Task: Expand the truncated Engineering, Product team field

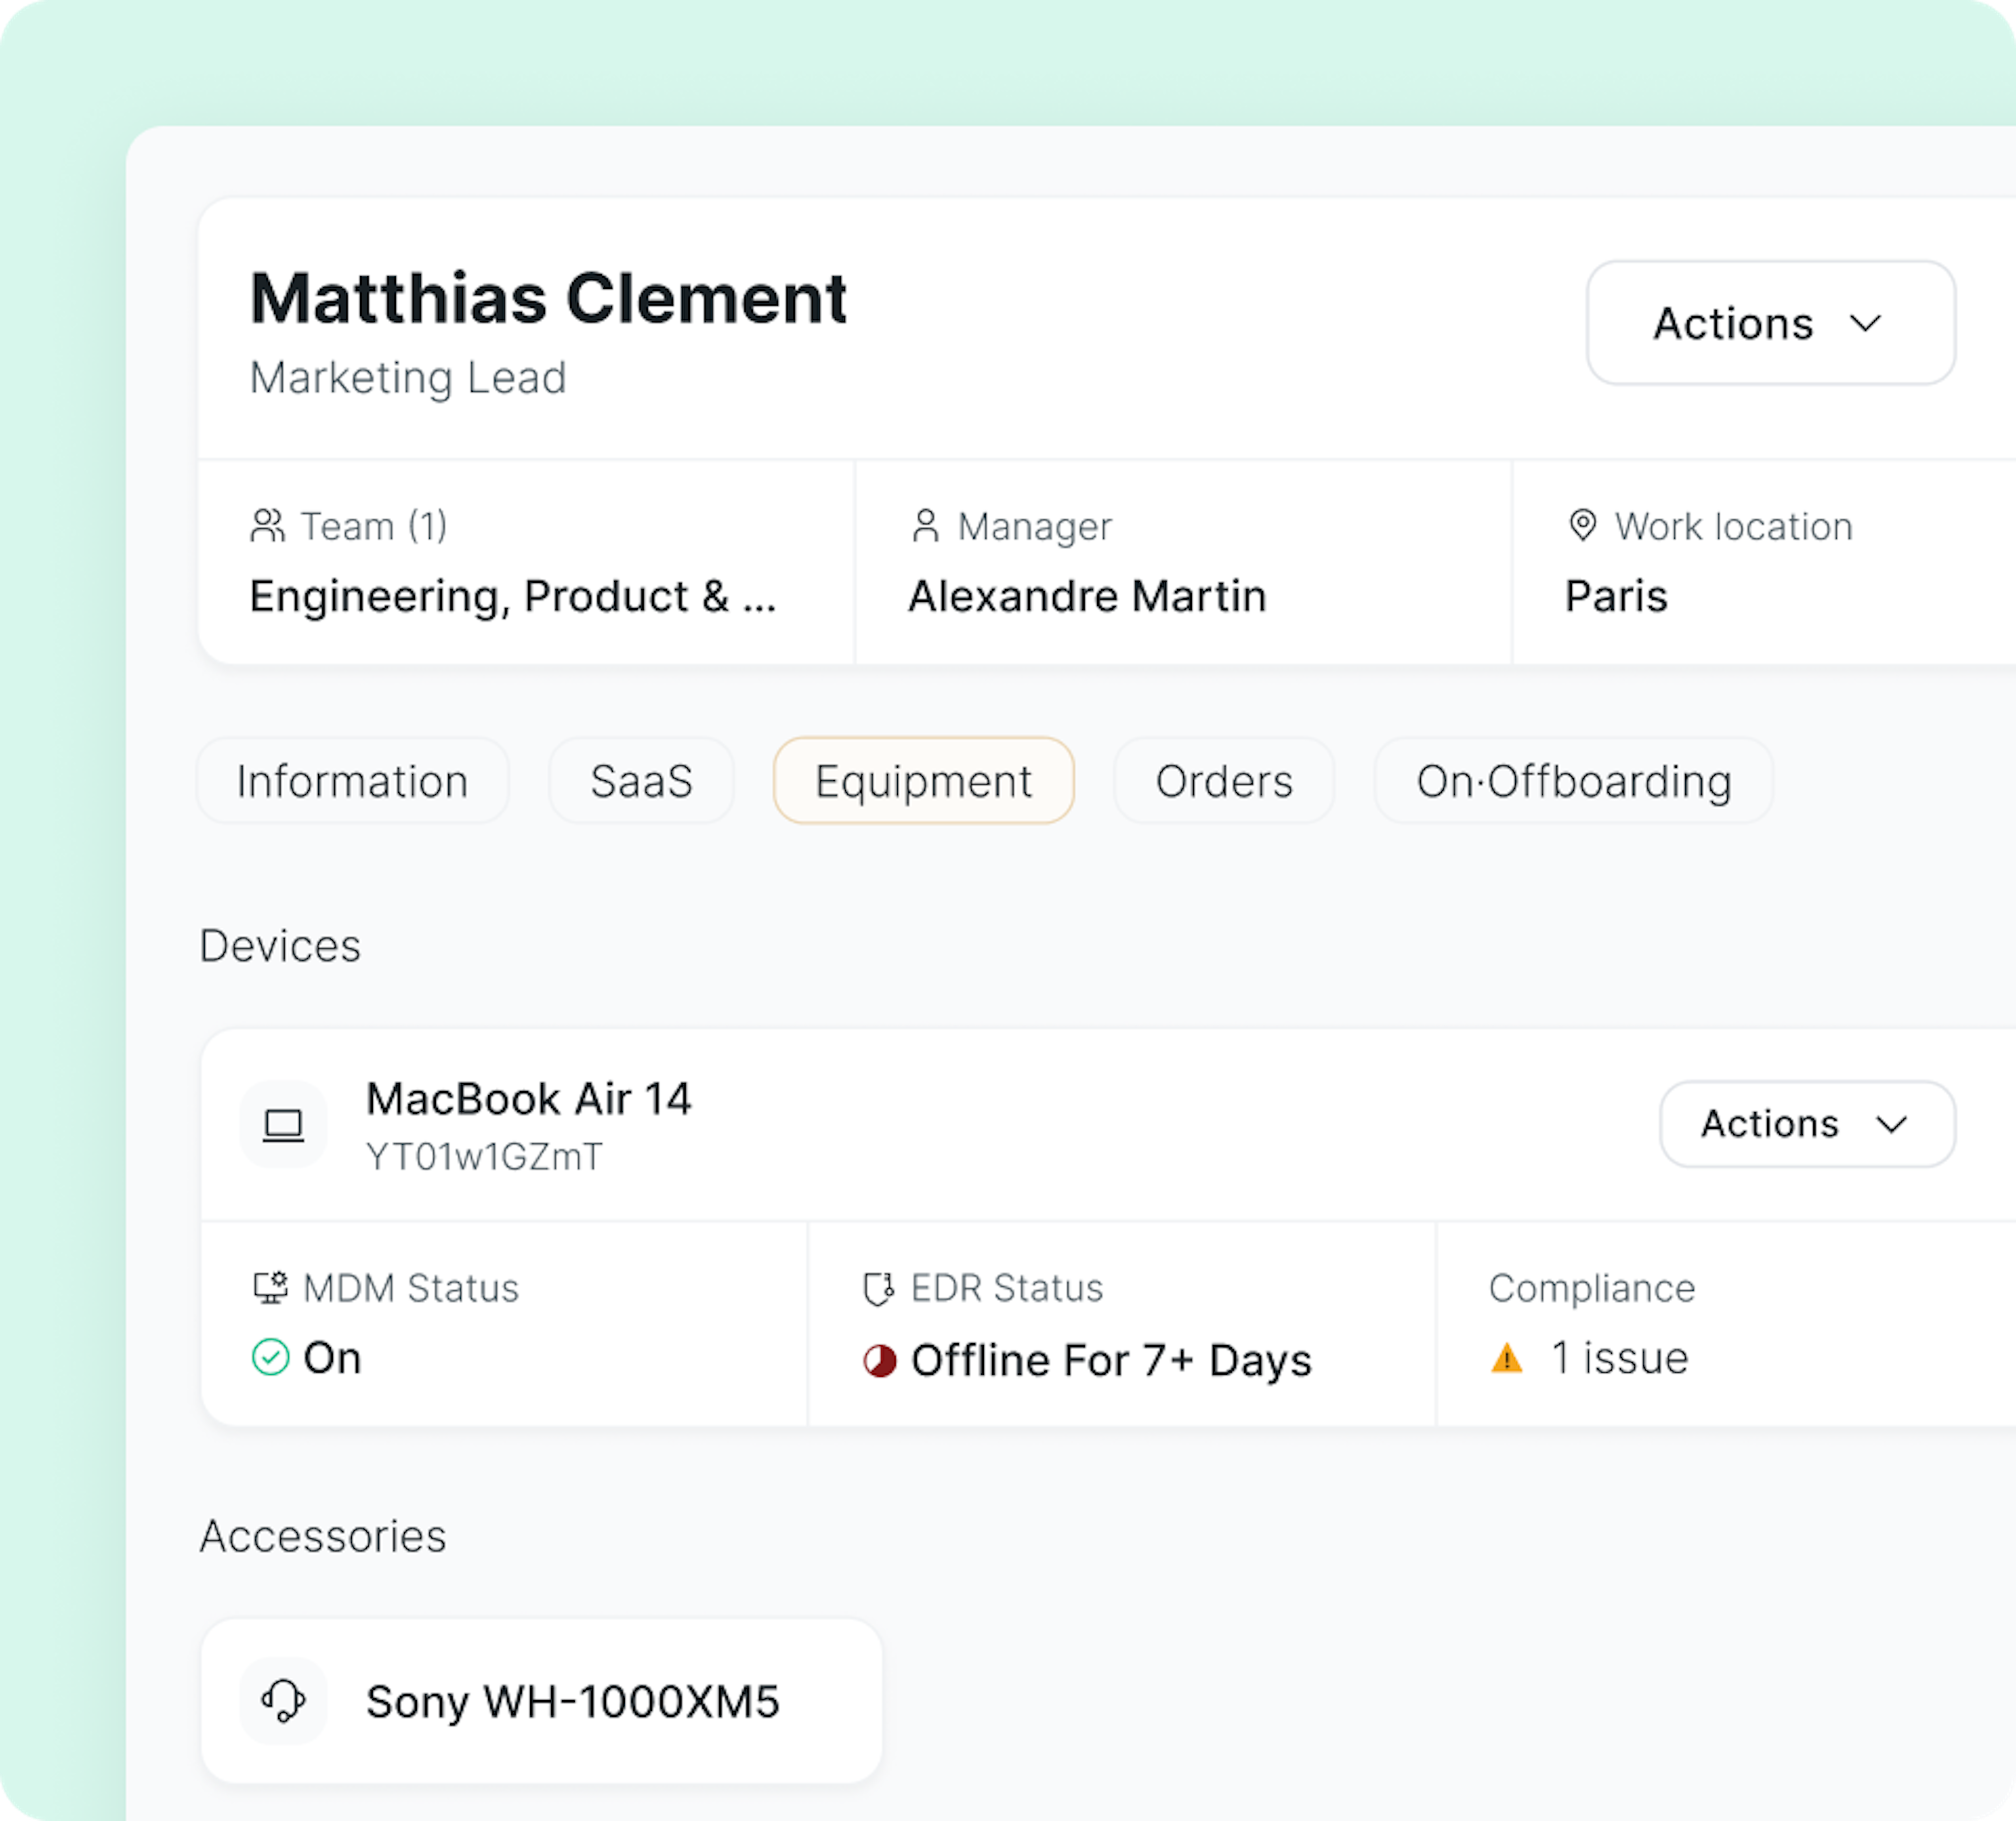Action: (512, 596)
